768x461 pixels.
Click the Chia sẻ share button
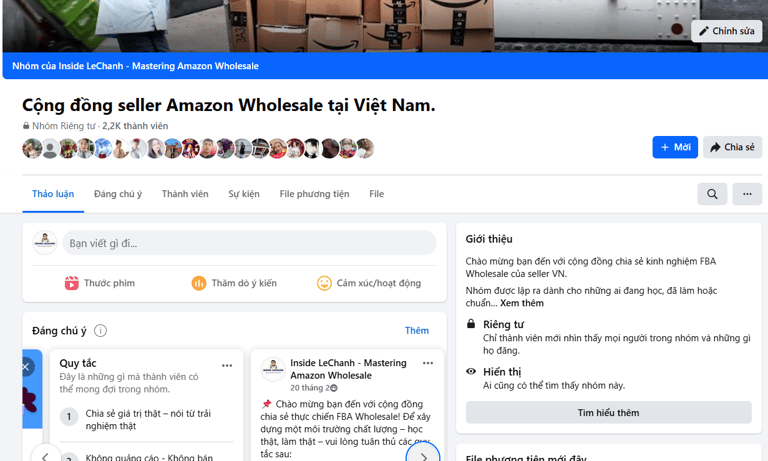coord(732,147)
